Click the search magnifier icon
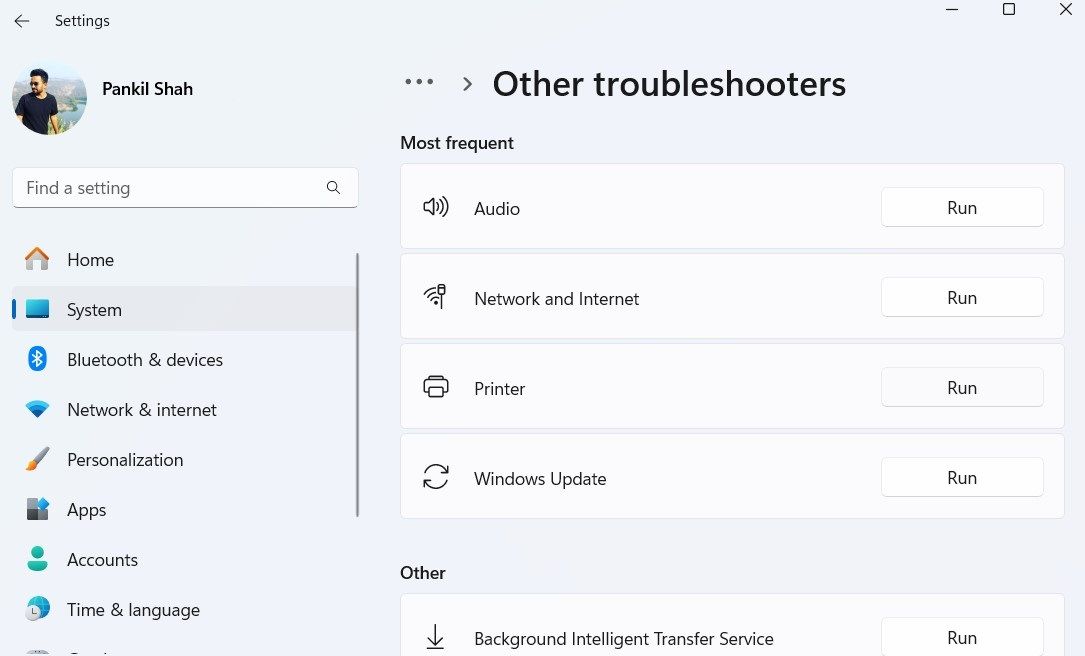 (333, 187)
